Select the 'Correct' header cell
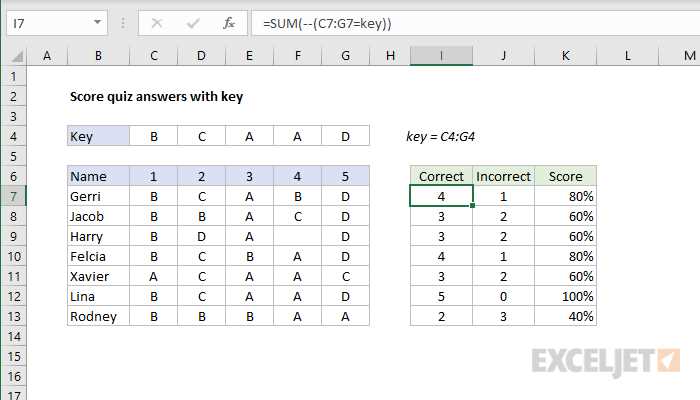 pos(441,176)
